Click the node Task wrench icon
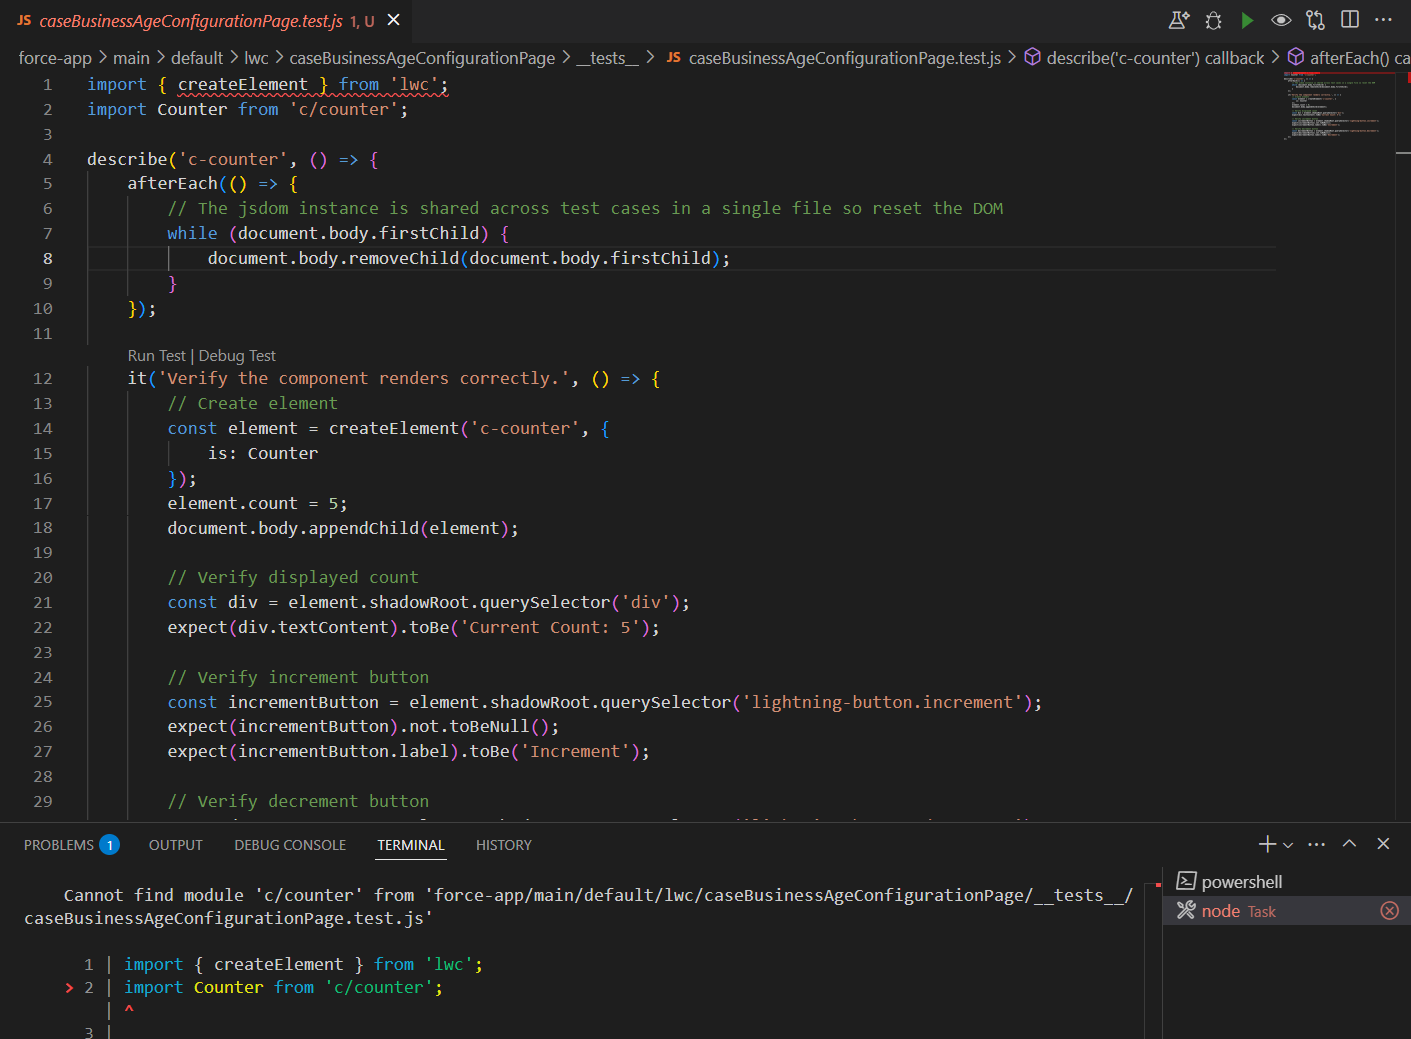The width and height of the screenshot is (1411, 1039). point(1186,910)
